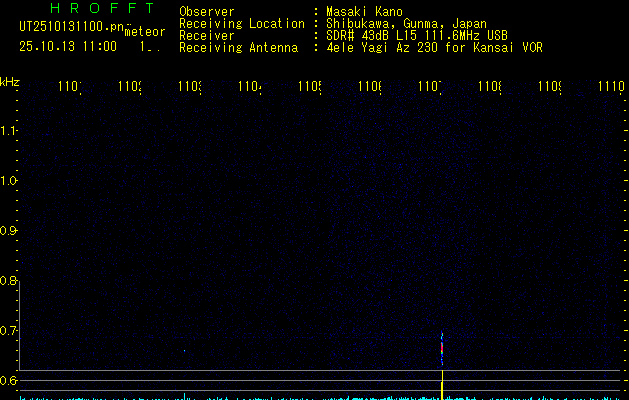Click the kHz axis unit label

click(10, 81)
